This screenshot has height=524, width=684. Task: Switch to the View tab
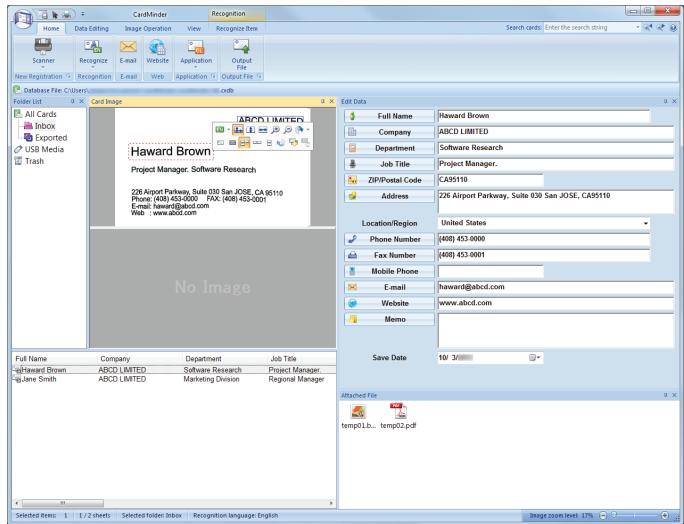pos(194,28)
